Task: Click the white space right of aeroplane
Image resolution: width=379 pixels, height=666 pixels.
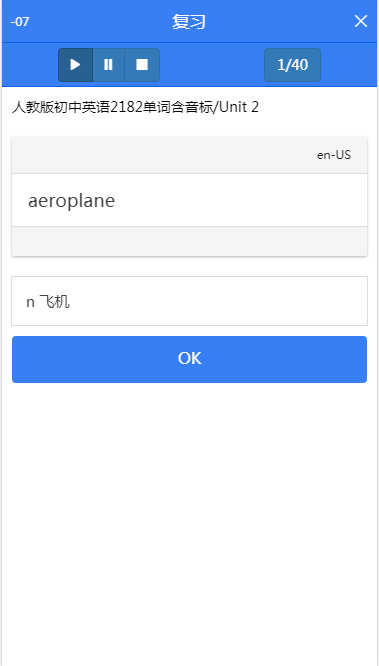Action: (240, 200)
